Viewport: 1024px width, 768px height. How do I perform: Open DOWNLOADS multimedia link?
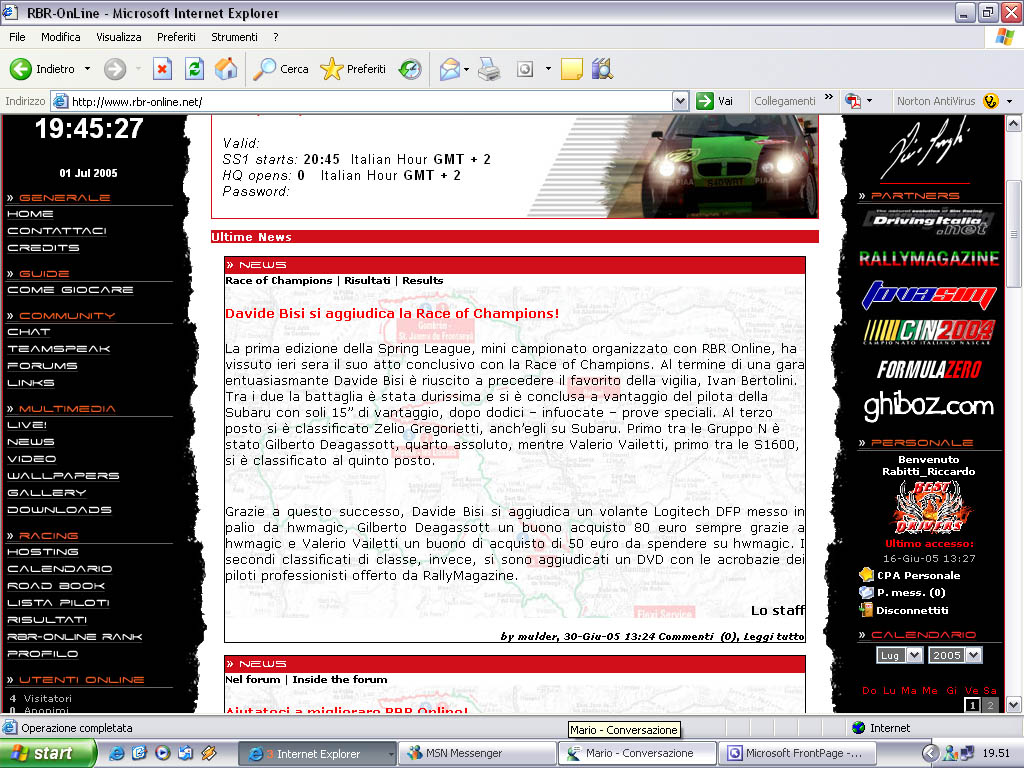tap(59, 509)
